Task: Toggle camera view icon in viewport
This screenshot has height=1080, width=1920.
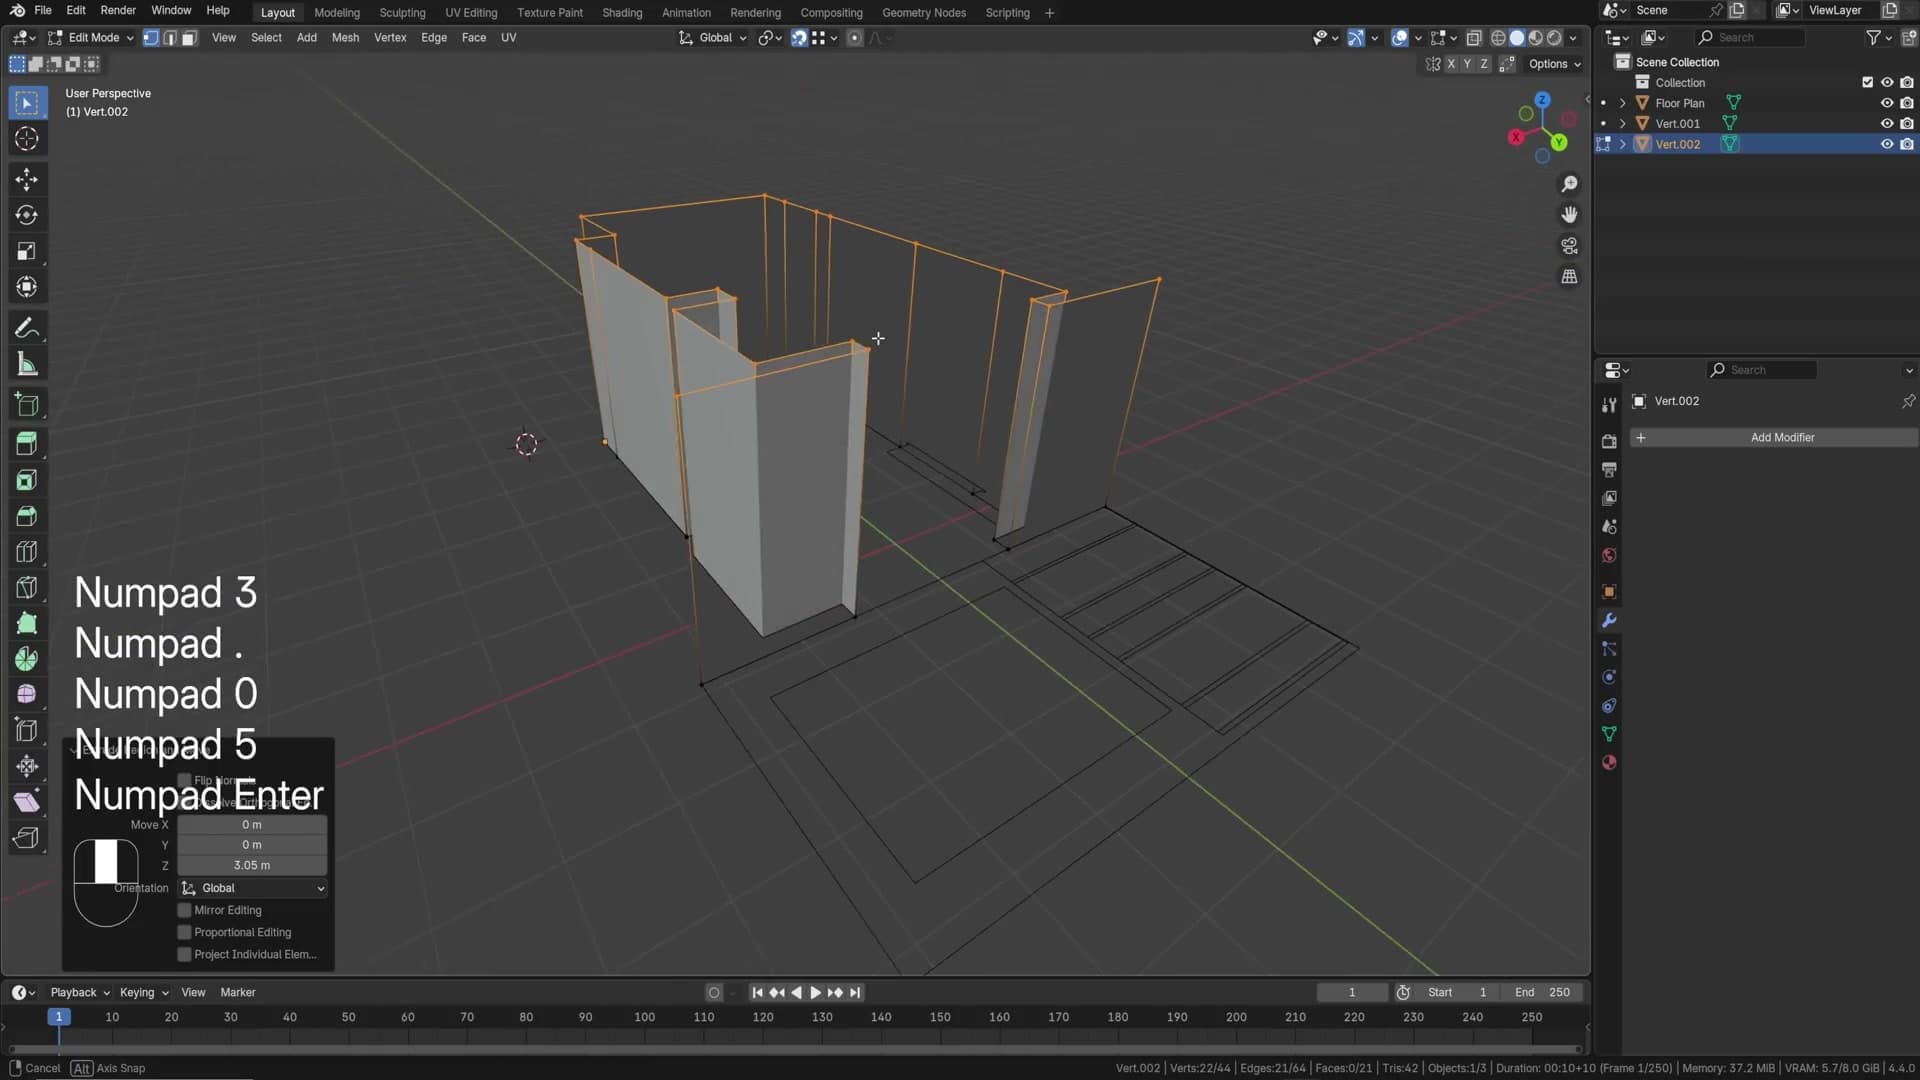Action: coord(1569,246)
